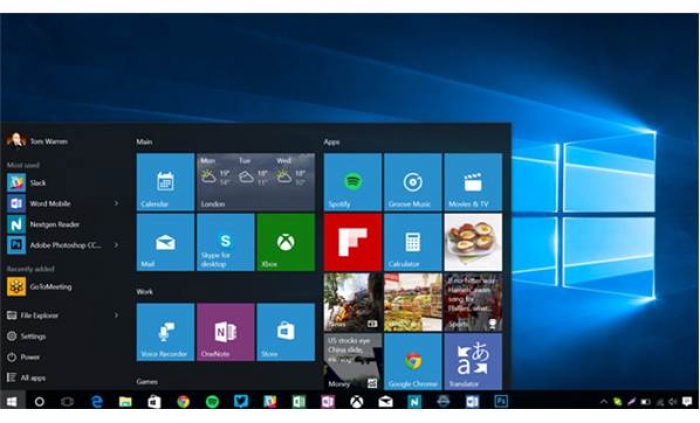Click the Apps group heading
This screenshot has height=423, width=700.
[x=332, y=142]
